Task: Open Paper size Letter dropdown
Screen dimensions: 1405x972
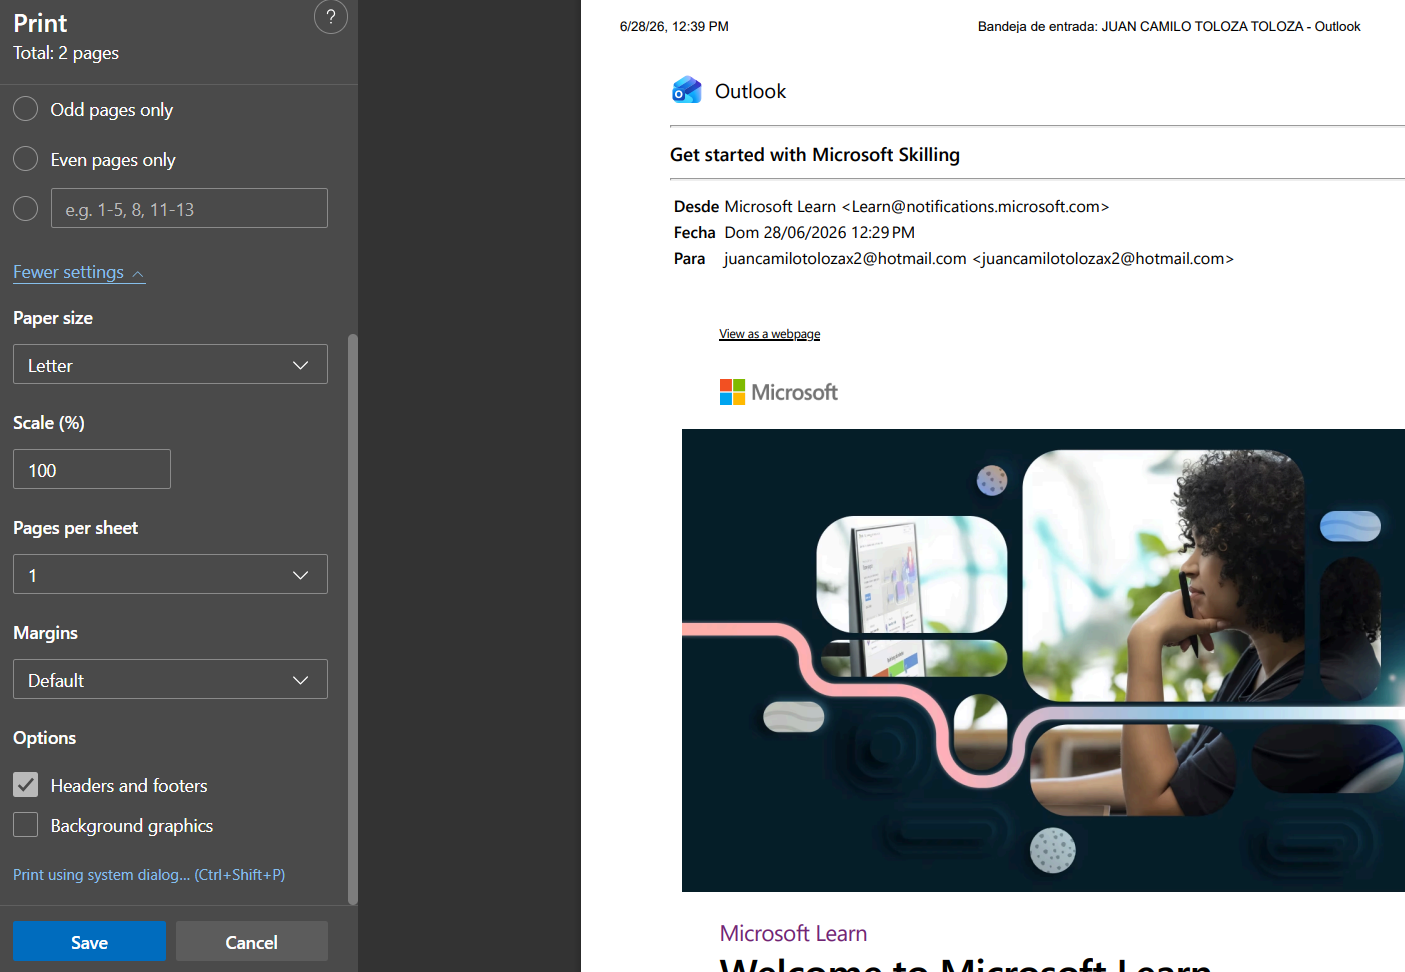Action: (170, 365)
